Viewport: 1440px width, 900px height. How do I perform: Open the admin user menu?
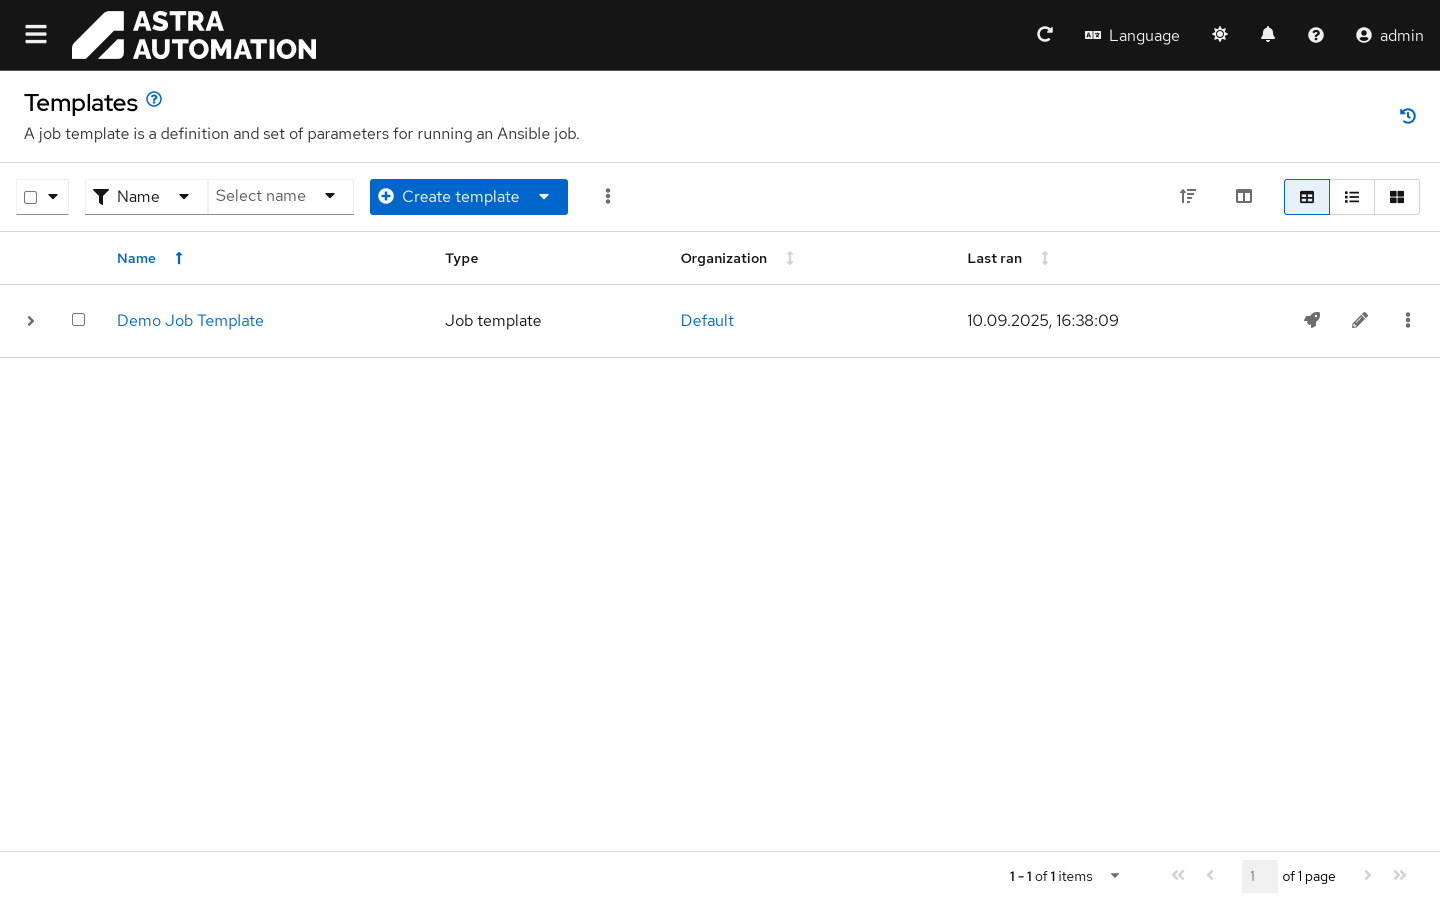(x=1389, y=35)
